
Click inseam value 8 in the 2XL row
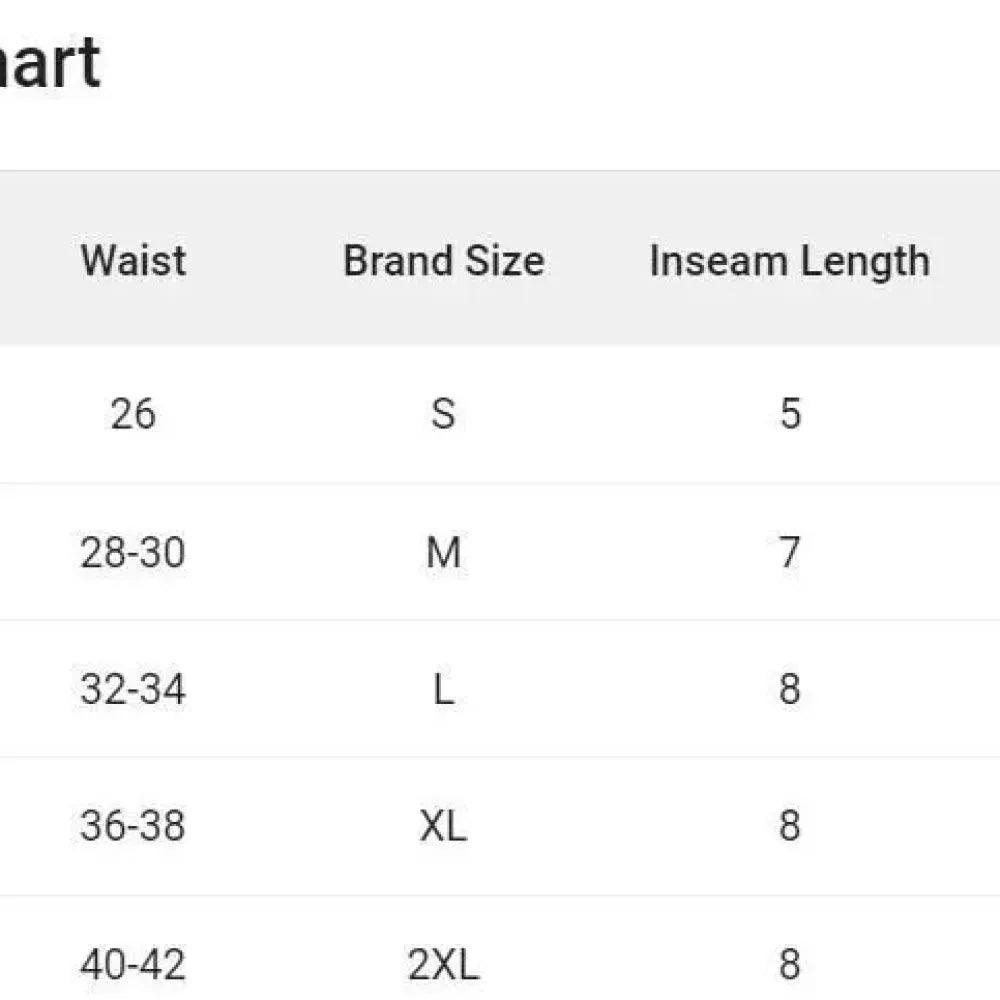pos(790,964)
